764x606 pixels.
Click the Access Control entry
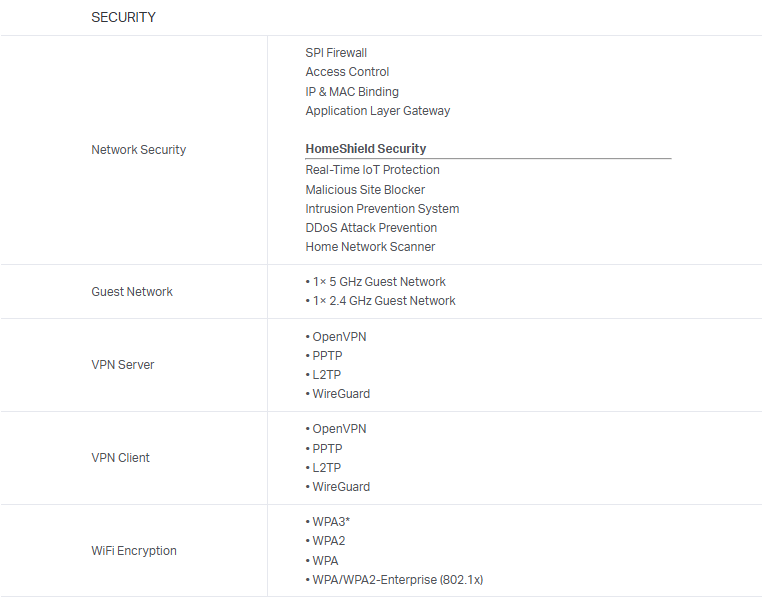click(347, 72)
